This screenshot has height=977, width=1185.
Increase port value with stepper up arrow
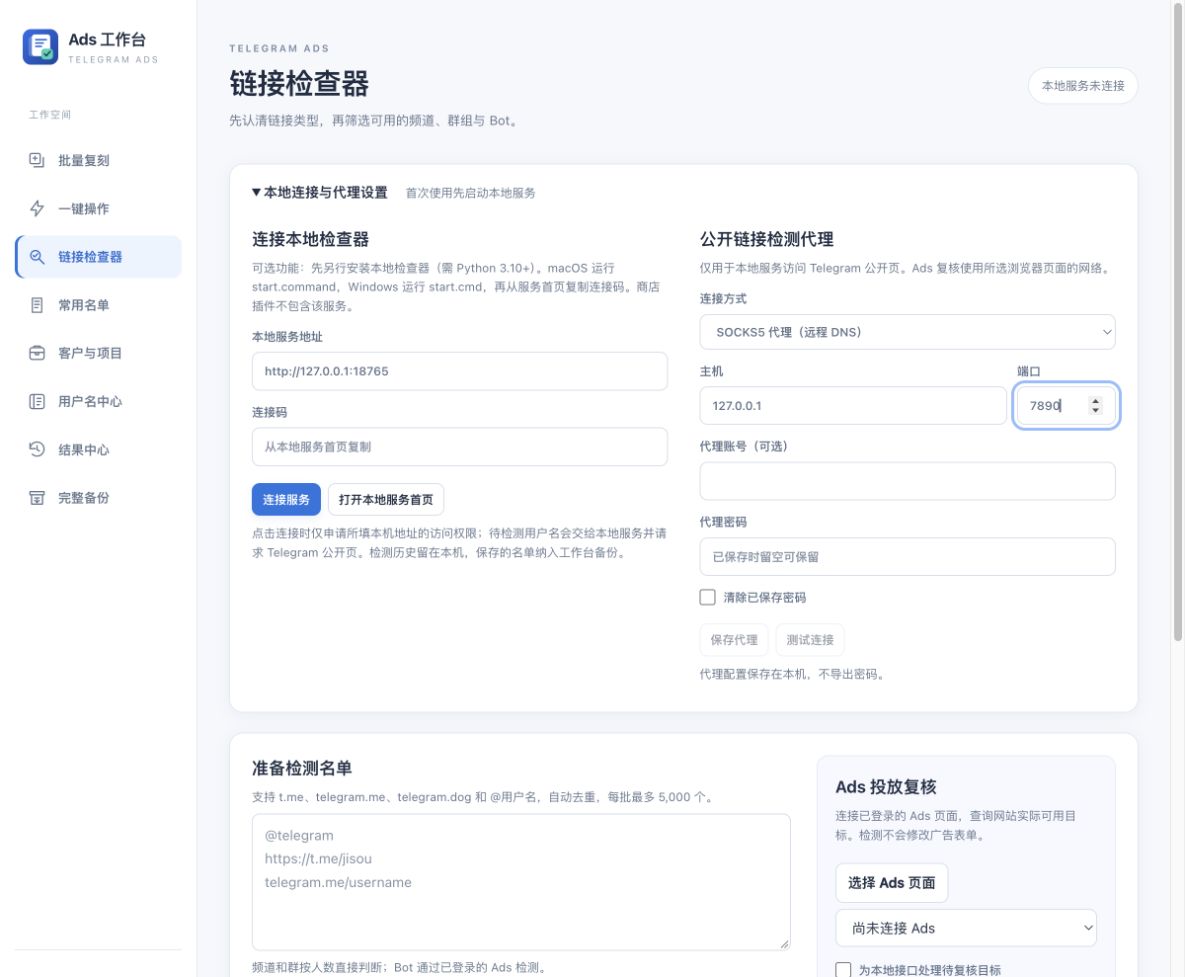[1095, 400]
